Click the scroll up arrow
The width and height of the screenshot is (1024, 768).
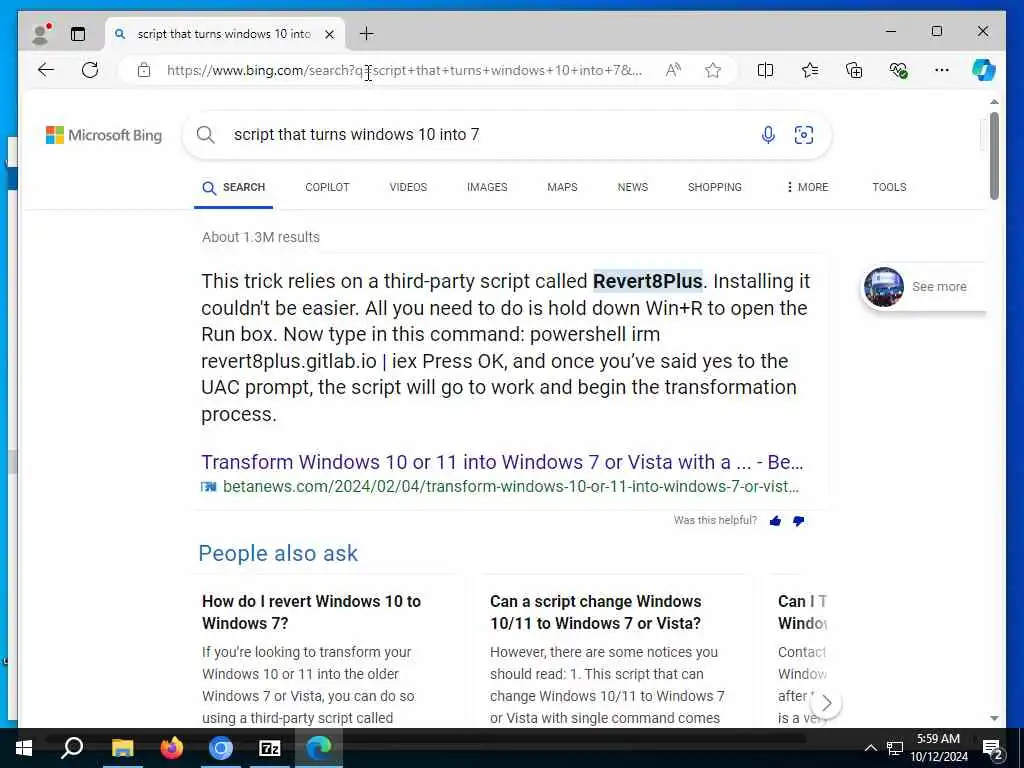(x=994, y=102)
